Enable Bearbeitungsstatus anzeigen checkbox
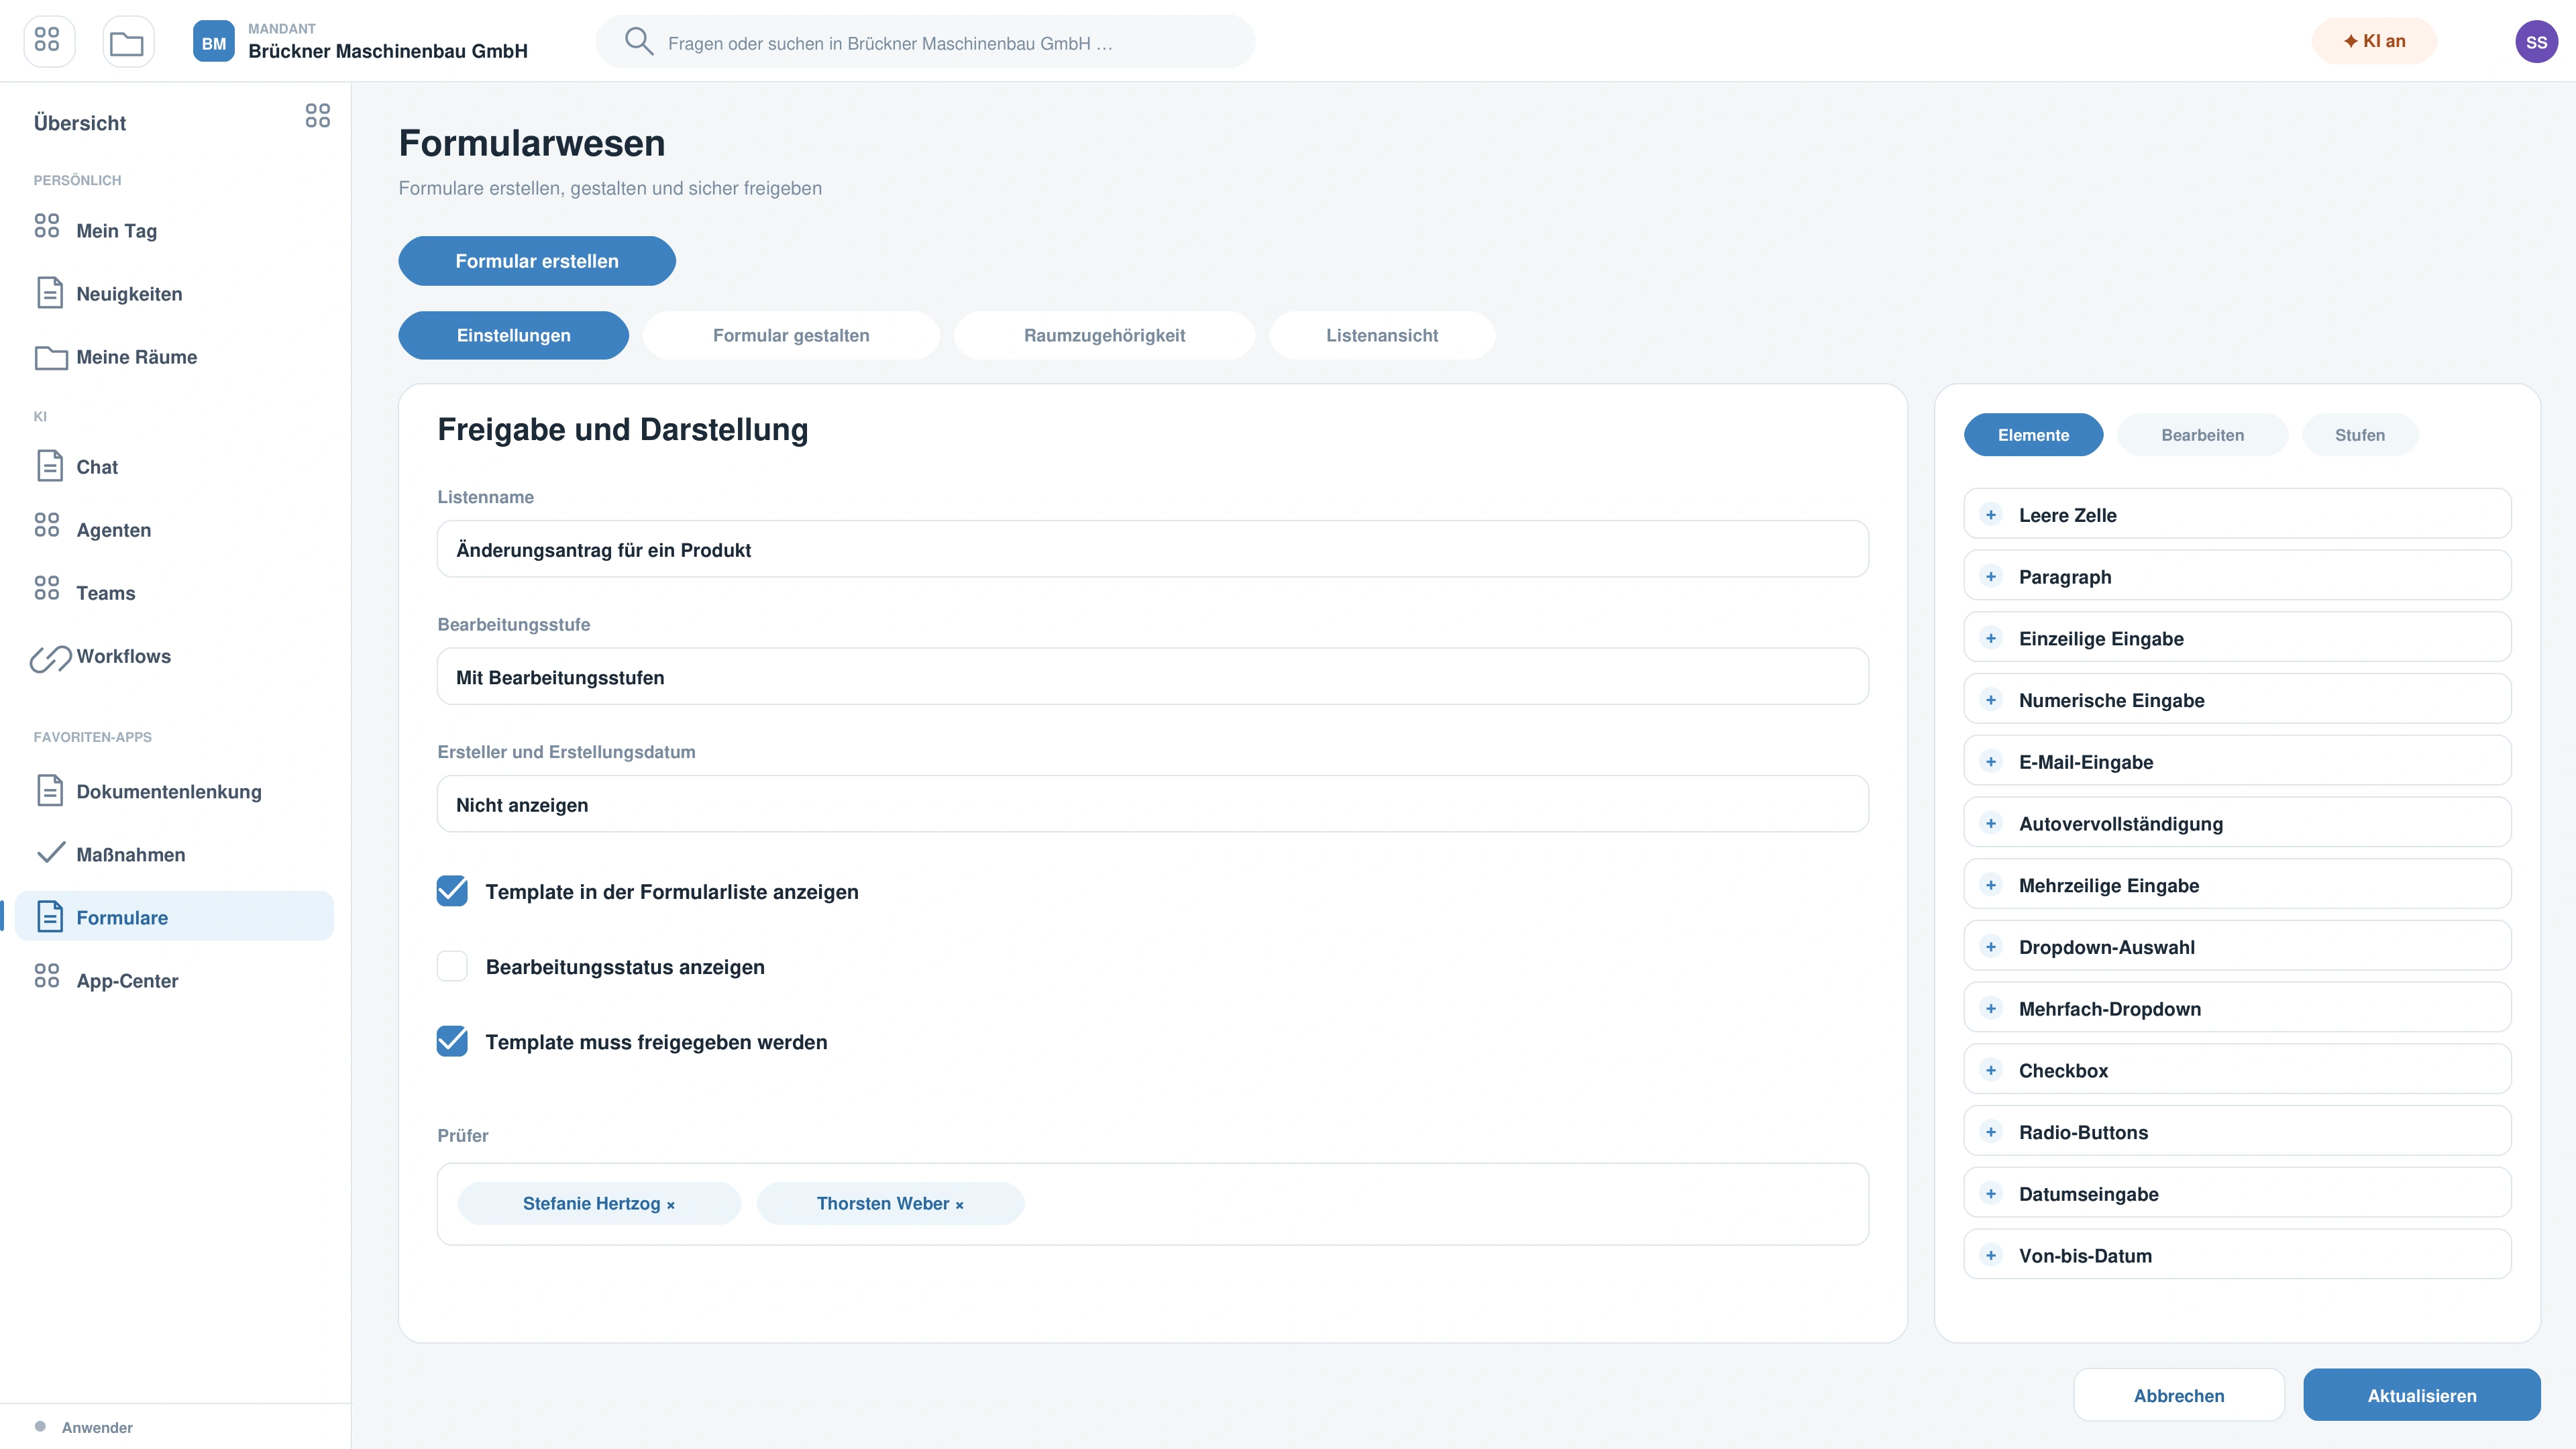Viewport: 2576px width, 1449px height. pos(452,966)
